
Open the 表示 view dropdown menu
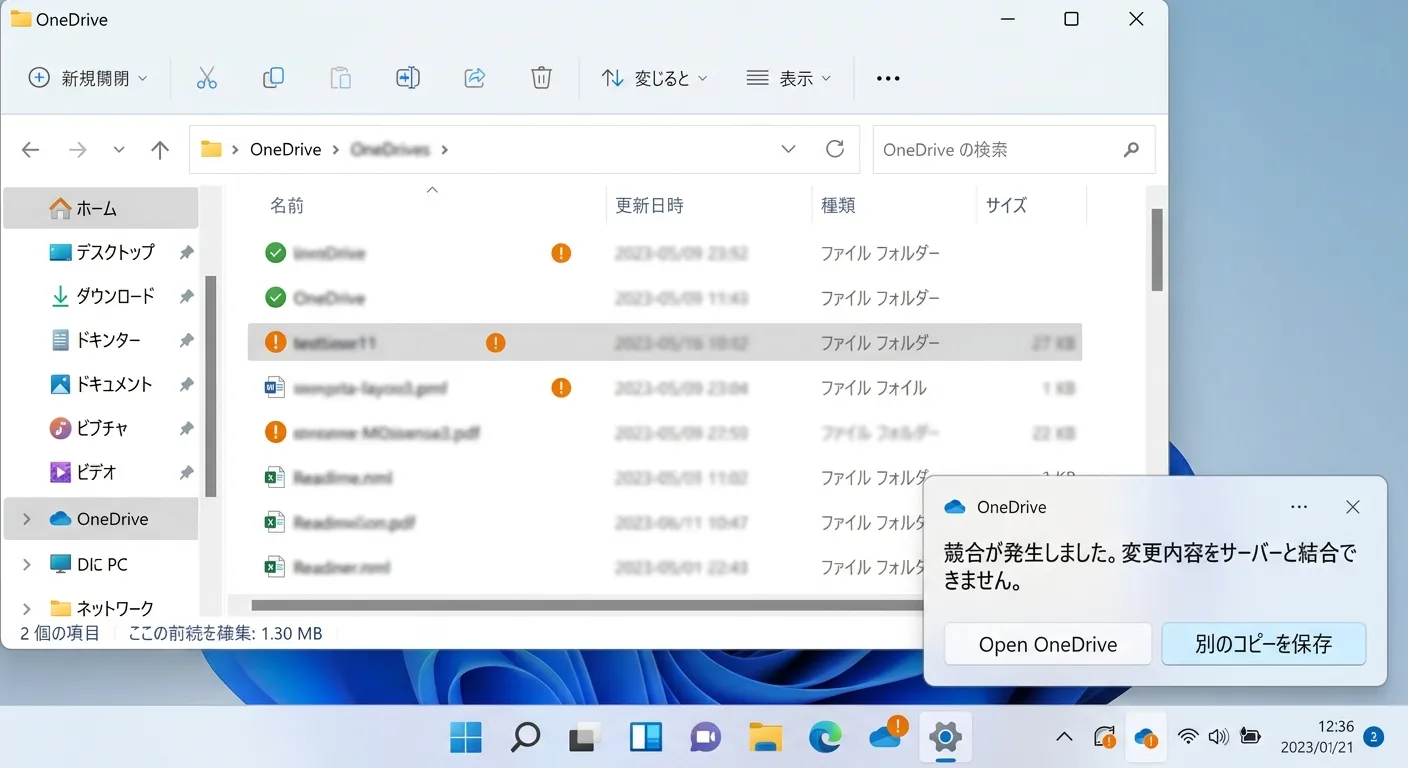[x=789, y=78]
